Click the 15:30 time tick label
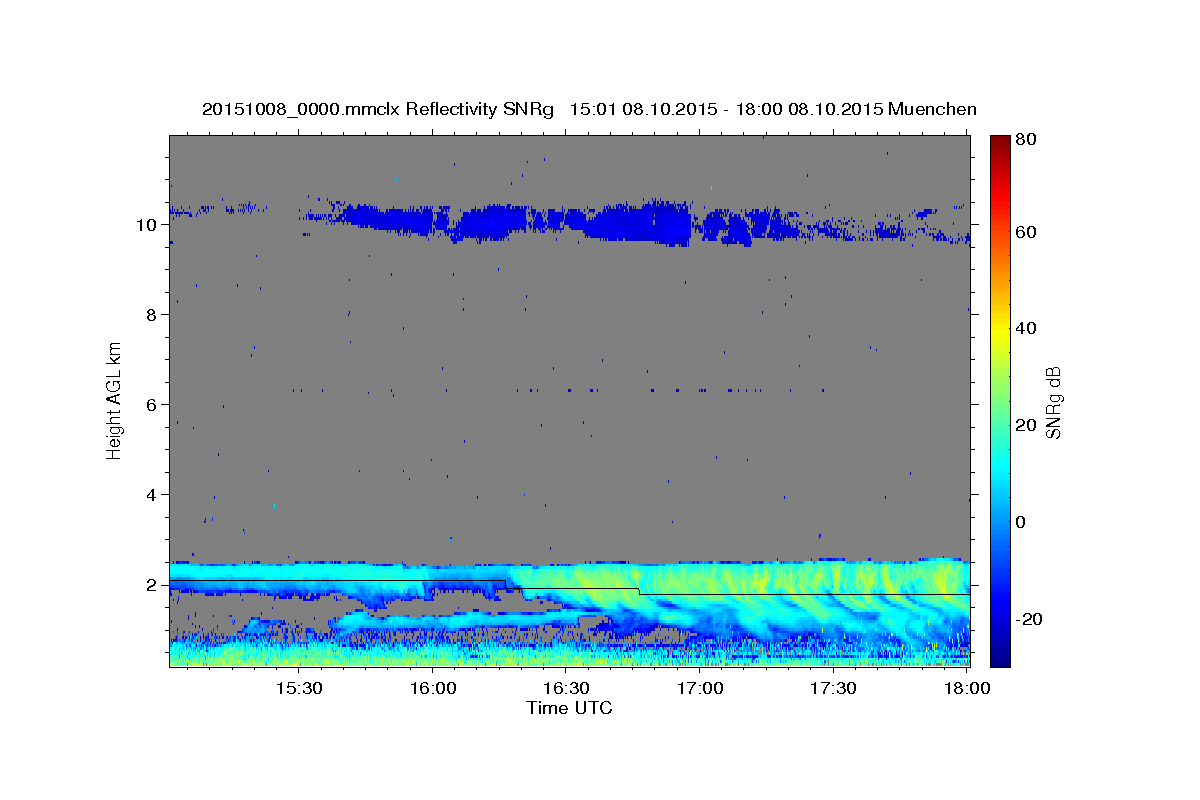 pos(298,689)
